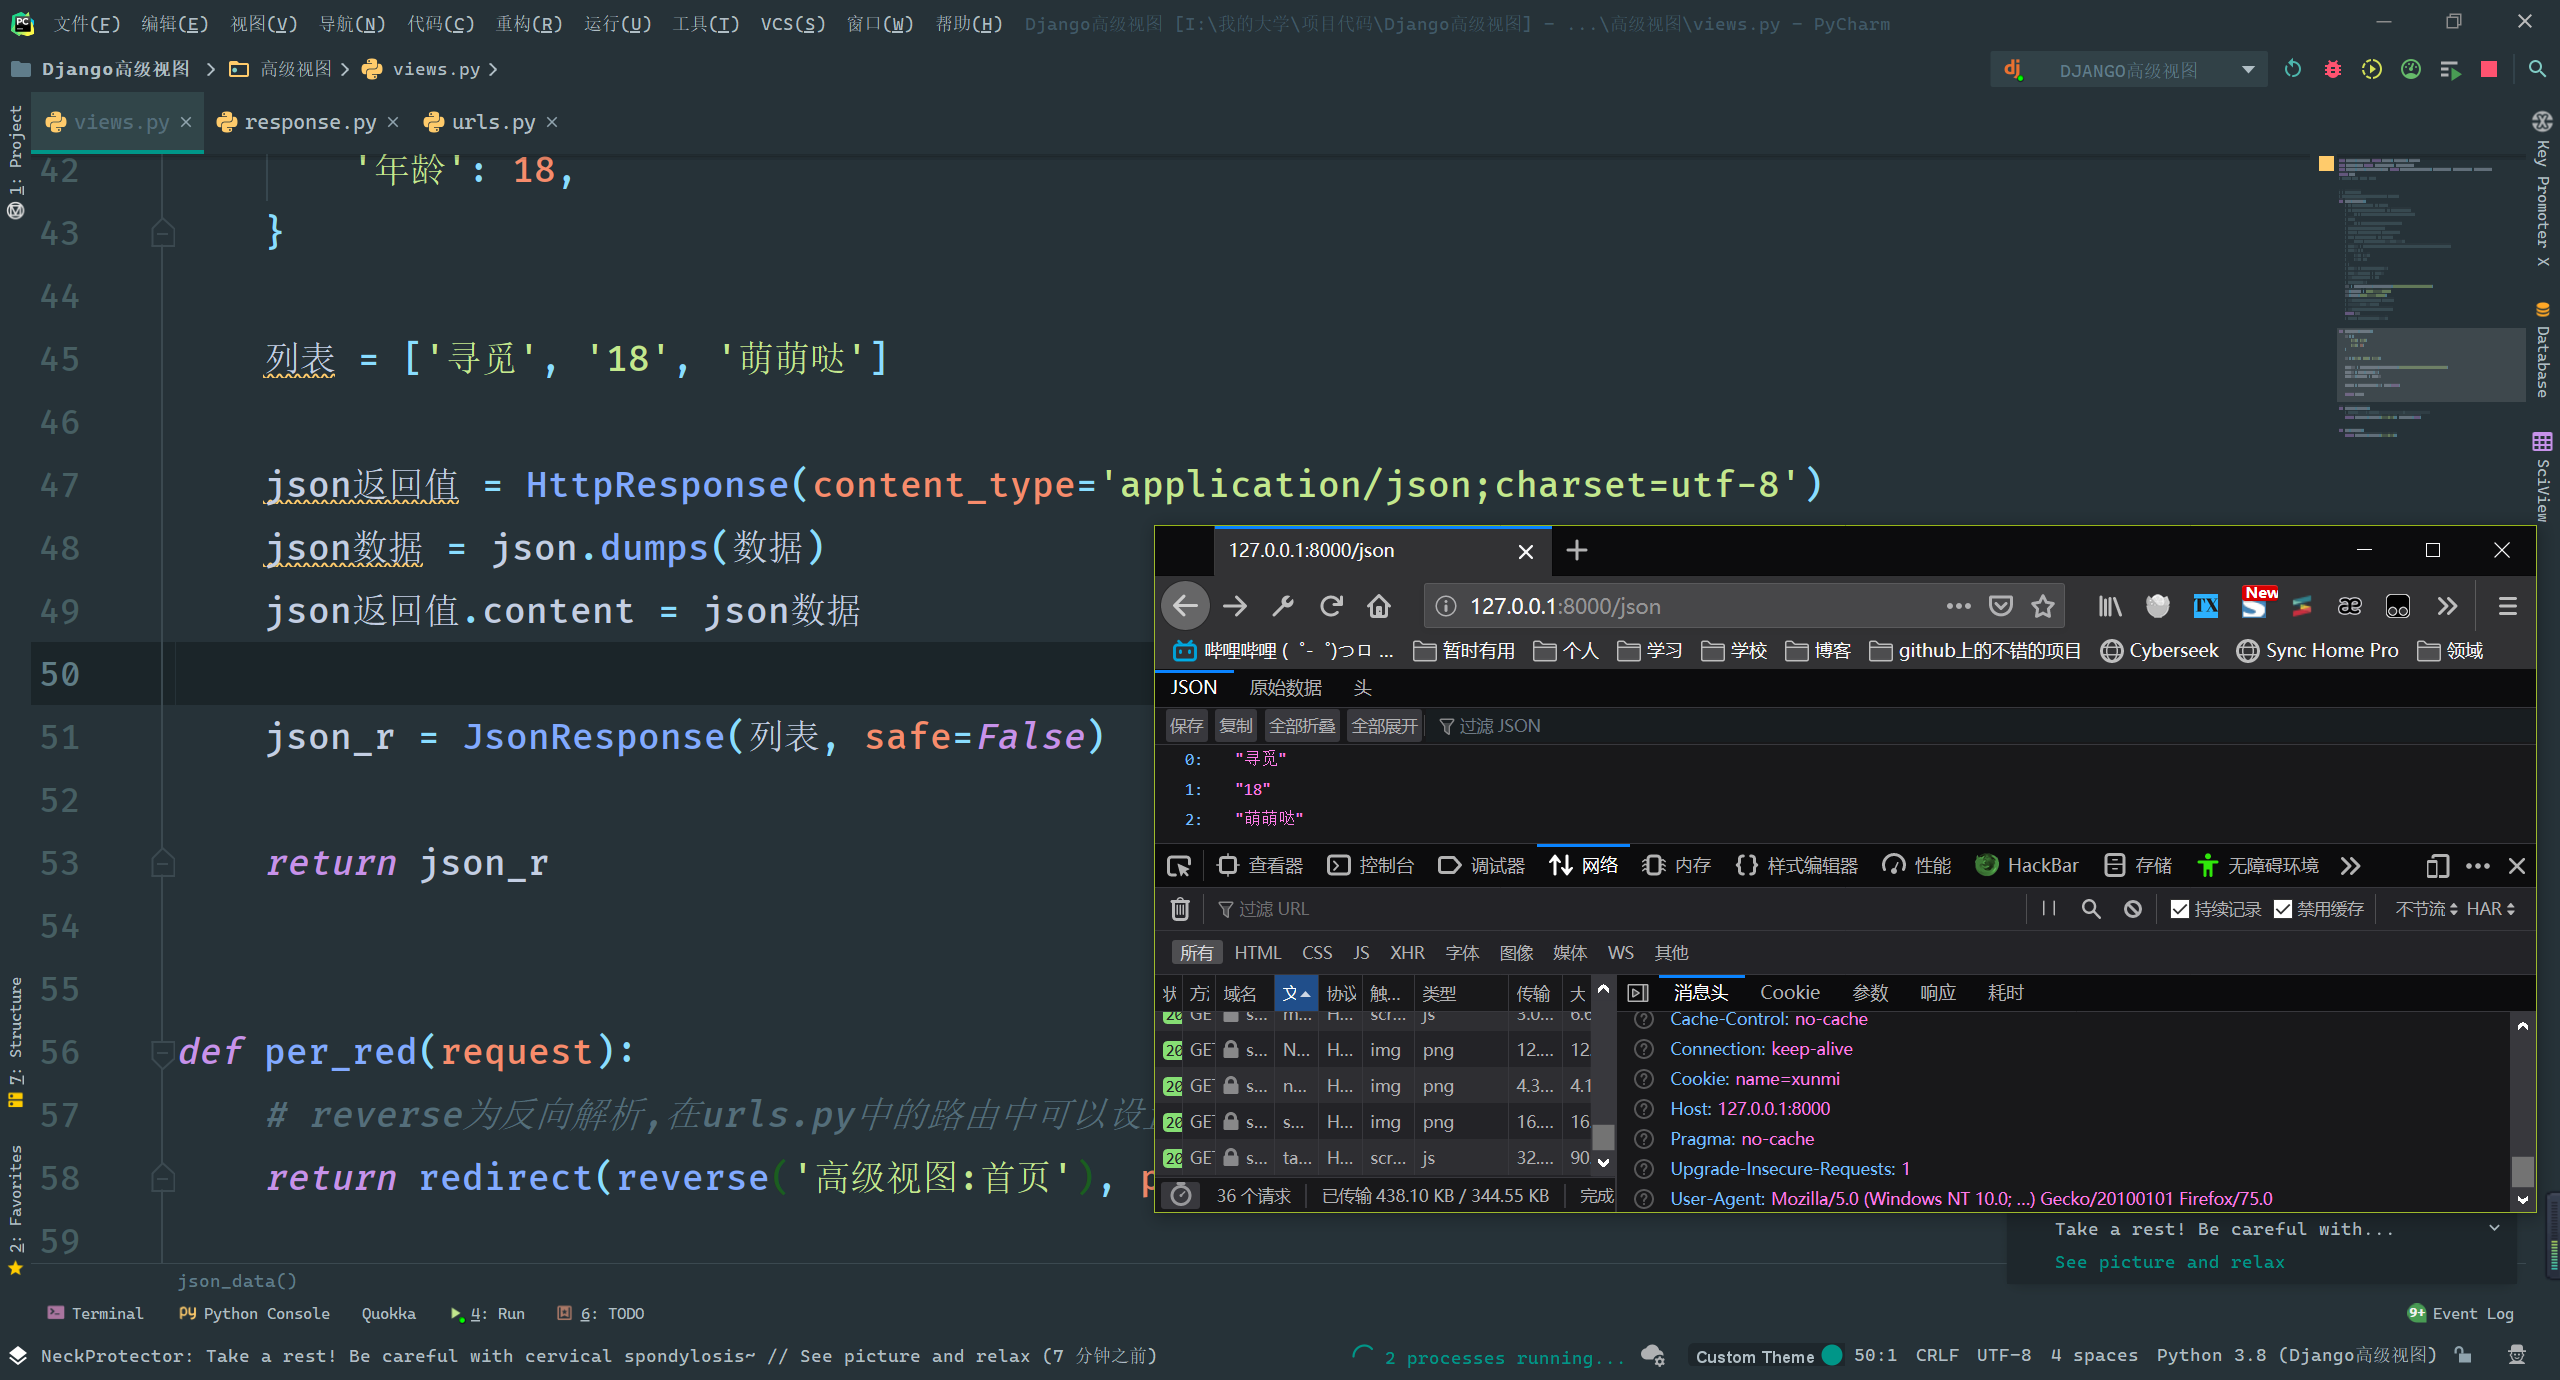Open the 不节流 throttling dropdown

click(2425, 909)
